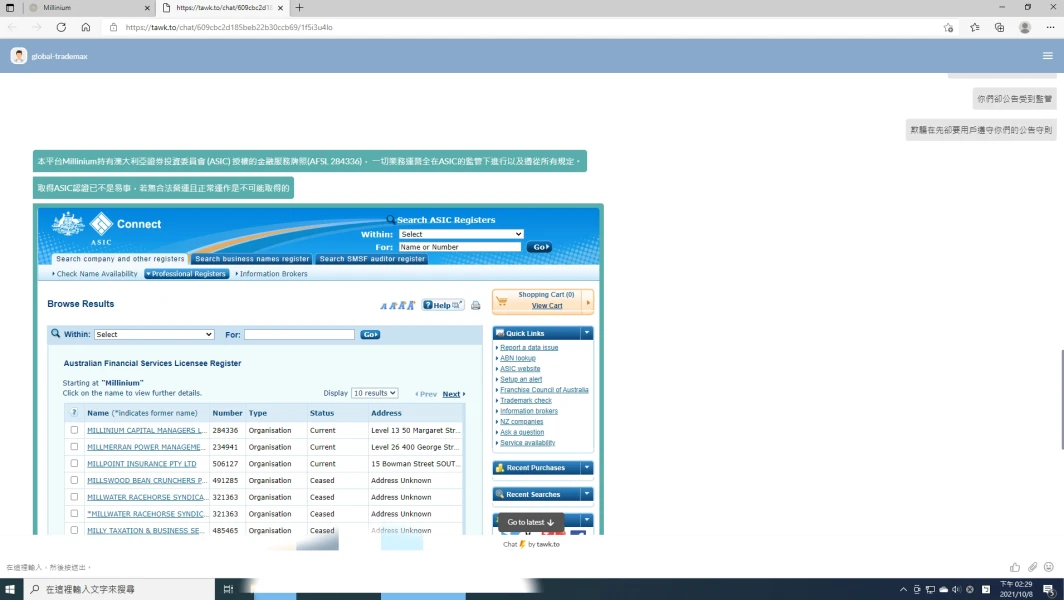
Task: Expand the Recent Searches panel arrow
Action: [x=587, y=494]
